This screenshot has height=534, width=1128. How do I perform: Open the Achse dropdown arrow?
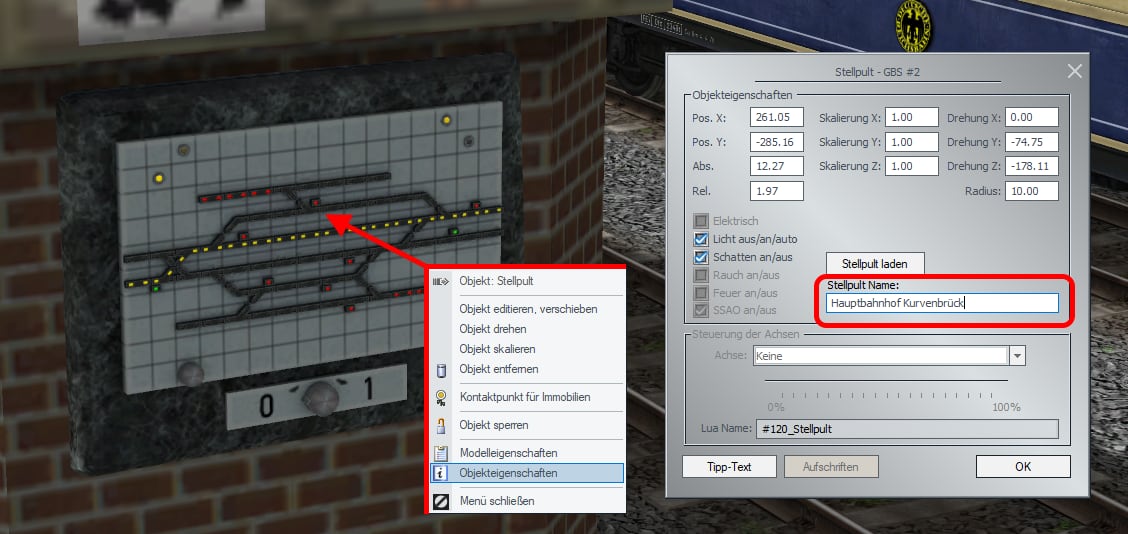pos(1017,356)
